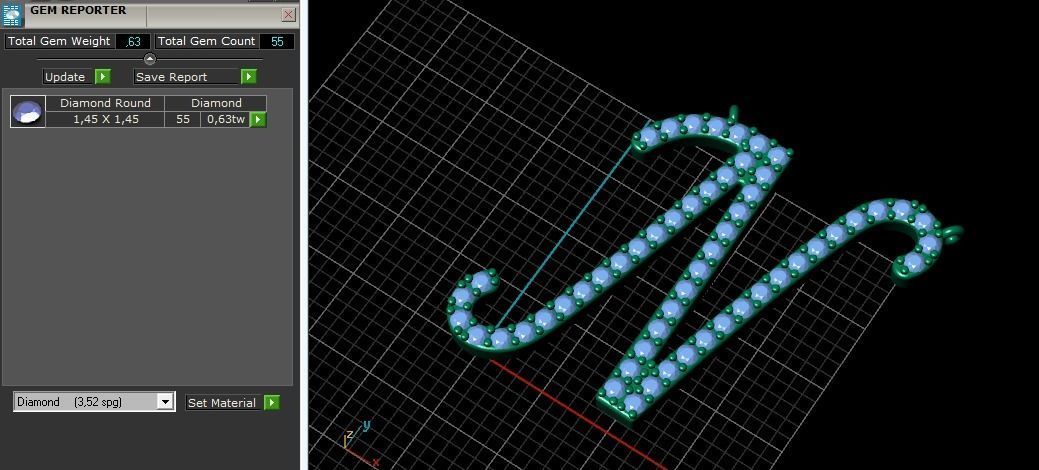Click green arrow next to Update
Screen dimensions: 1039x470
[103, 77]
